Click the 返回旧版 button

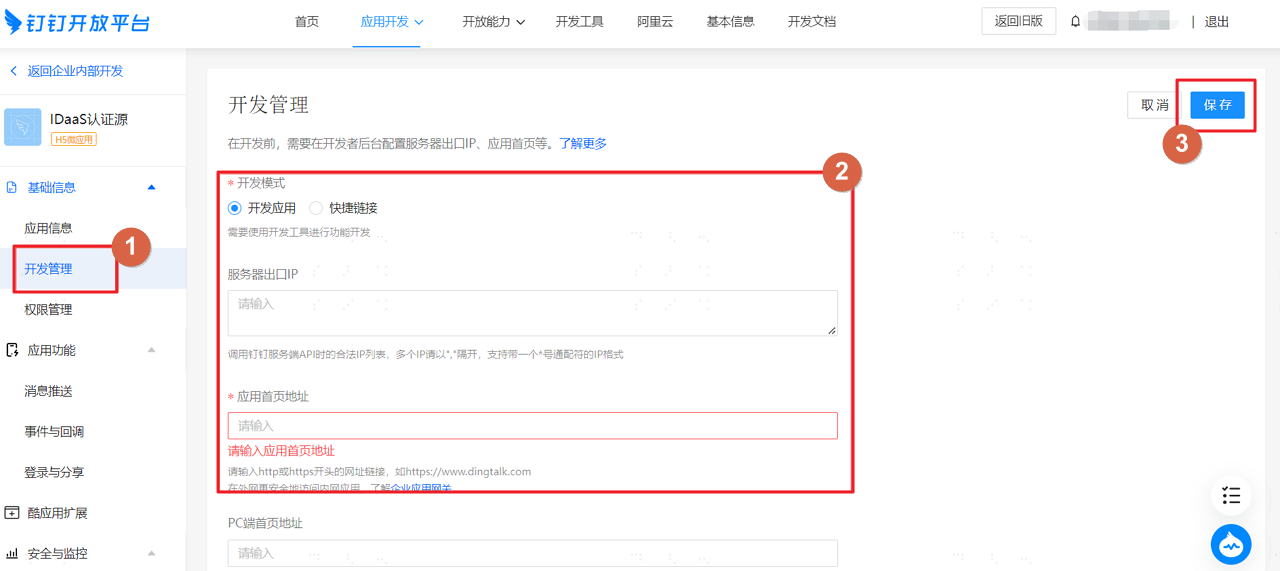click(1019, 21)
